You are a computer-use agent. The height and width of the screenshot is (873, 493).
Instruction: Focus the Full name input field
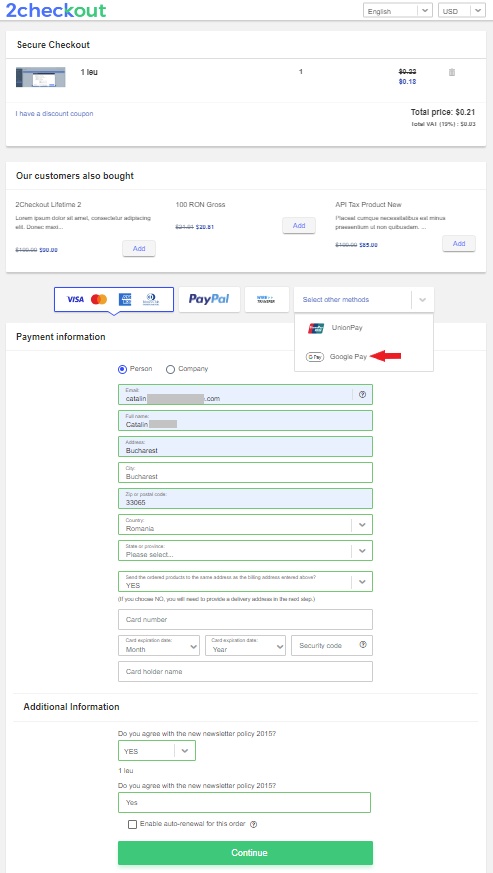click(245, 420)
